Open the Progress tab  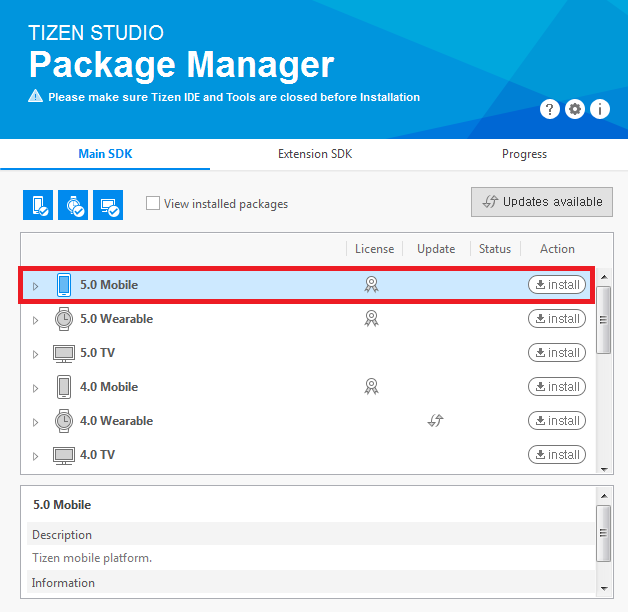point(524,154)
